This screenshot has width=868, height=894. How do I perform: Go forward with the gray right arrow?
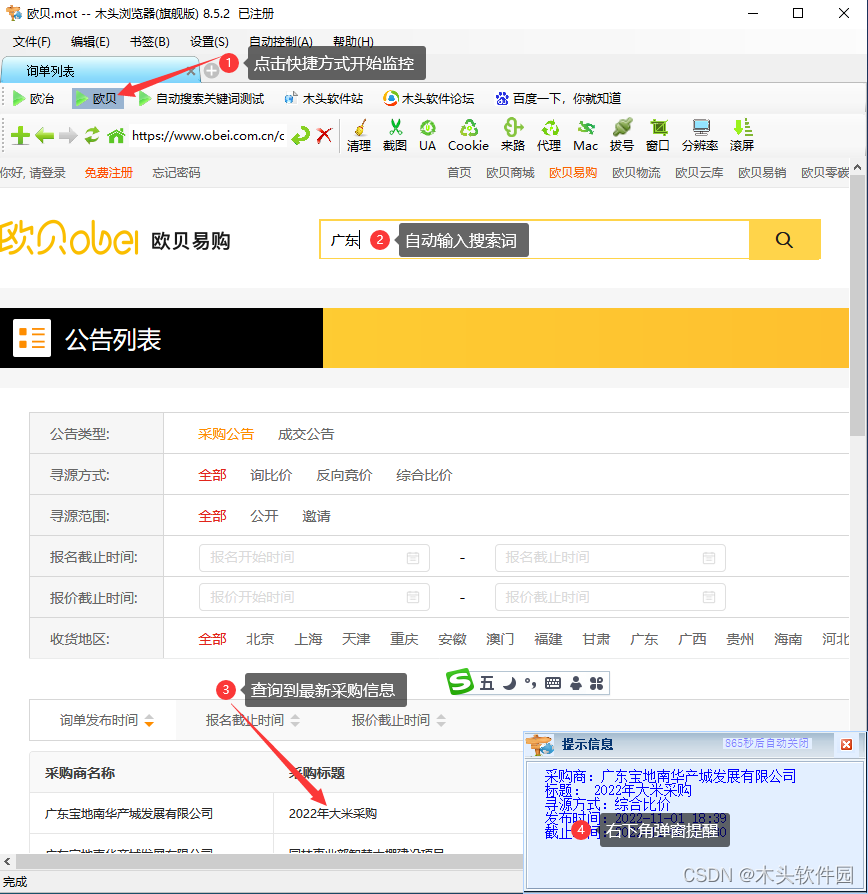(68, 136)
